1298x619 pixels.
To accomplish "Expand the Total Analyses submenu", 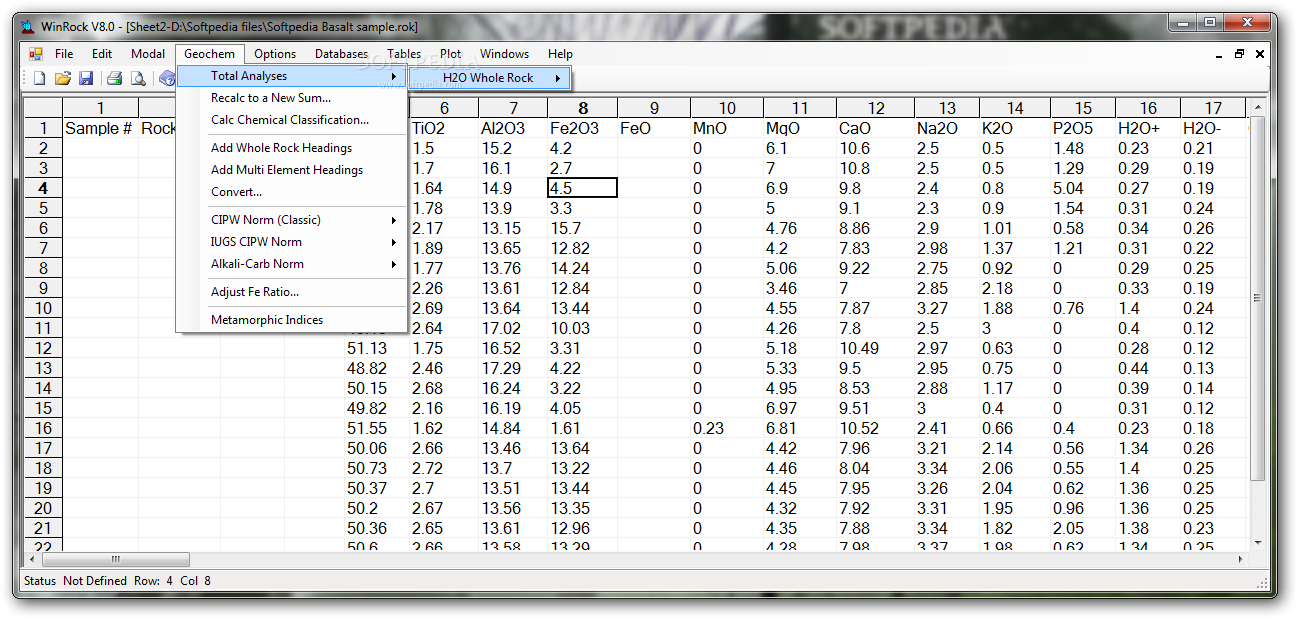I will [x=291, y=76].
